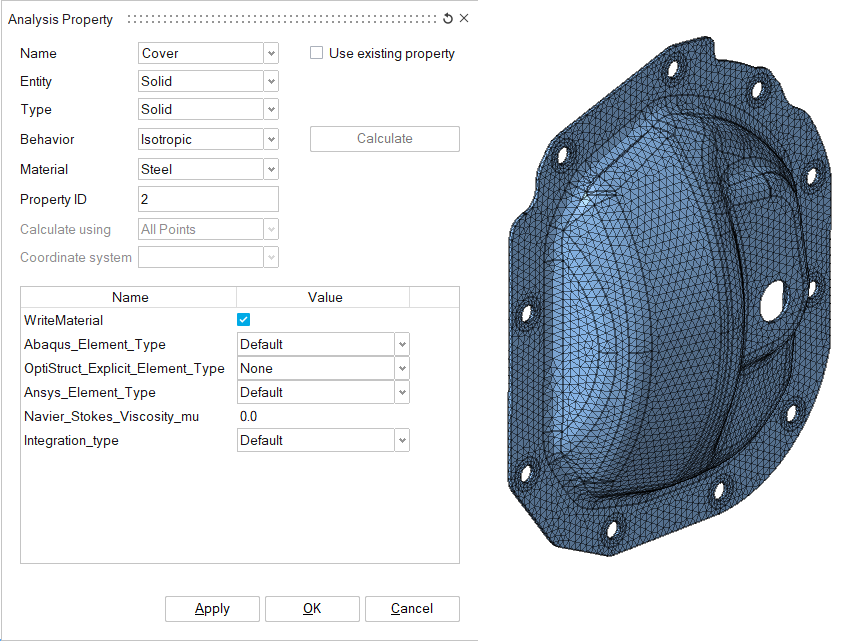This screenshot has width=849, height=641.
Task: Click the reset icon in the dialog title bar
Action: (x=448, y=19)
